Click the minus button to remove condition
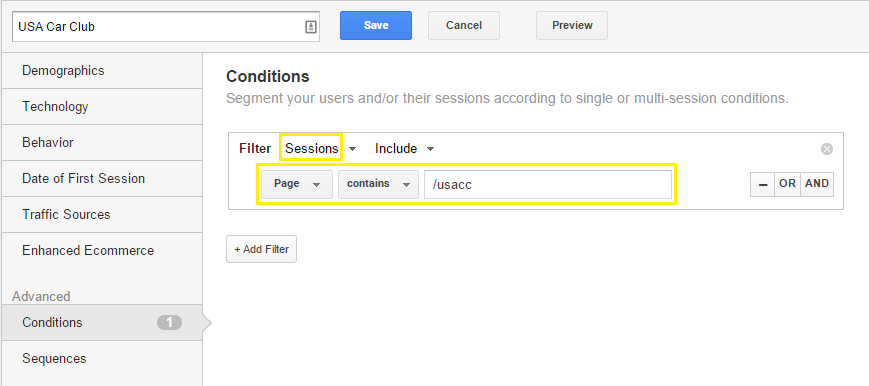 [763, 184]
